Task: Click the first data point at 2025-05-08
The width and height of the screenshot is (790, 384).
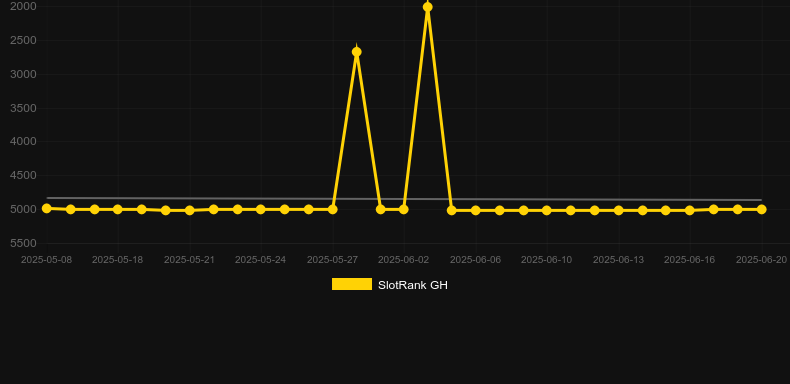Action: pos(47,208)
